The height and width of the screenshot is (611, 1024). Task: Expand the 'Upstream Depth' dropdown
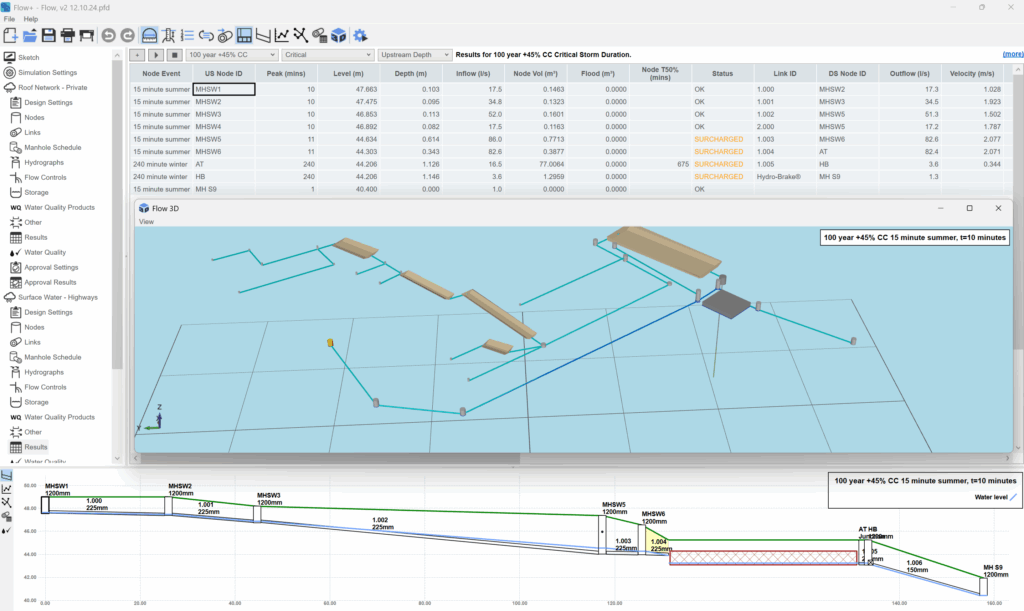coord(414,55)
